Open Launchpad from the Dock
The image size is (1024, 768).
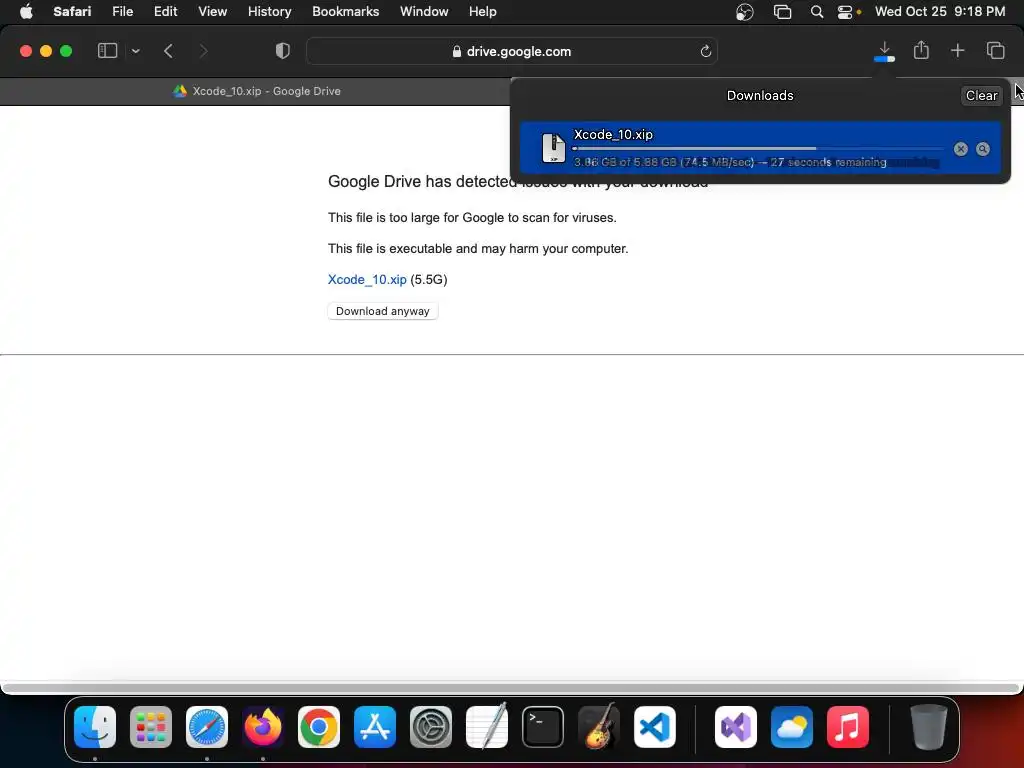[151, 727]
